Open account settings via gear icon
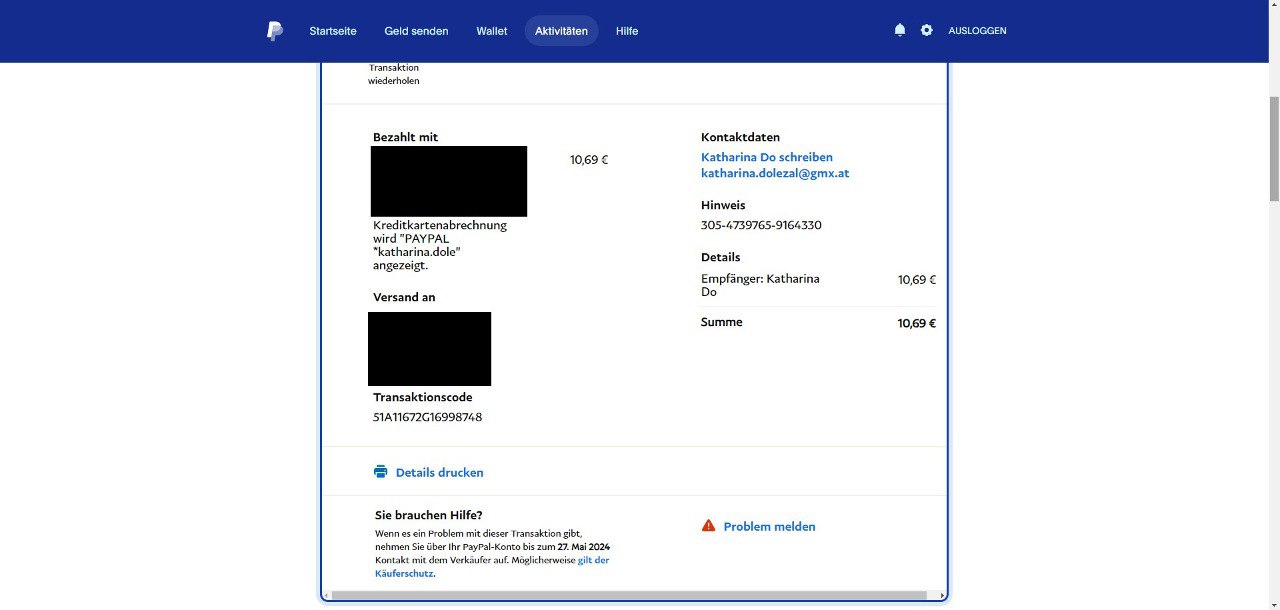The height and width of the screenshot is (610, 1280). pyautogui.click(x=927, y=31)
